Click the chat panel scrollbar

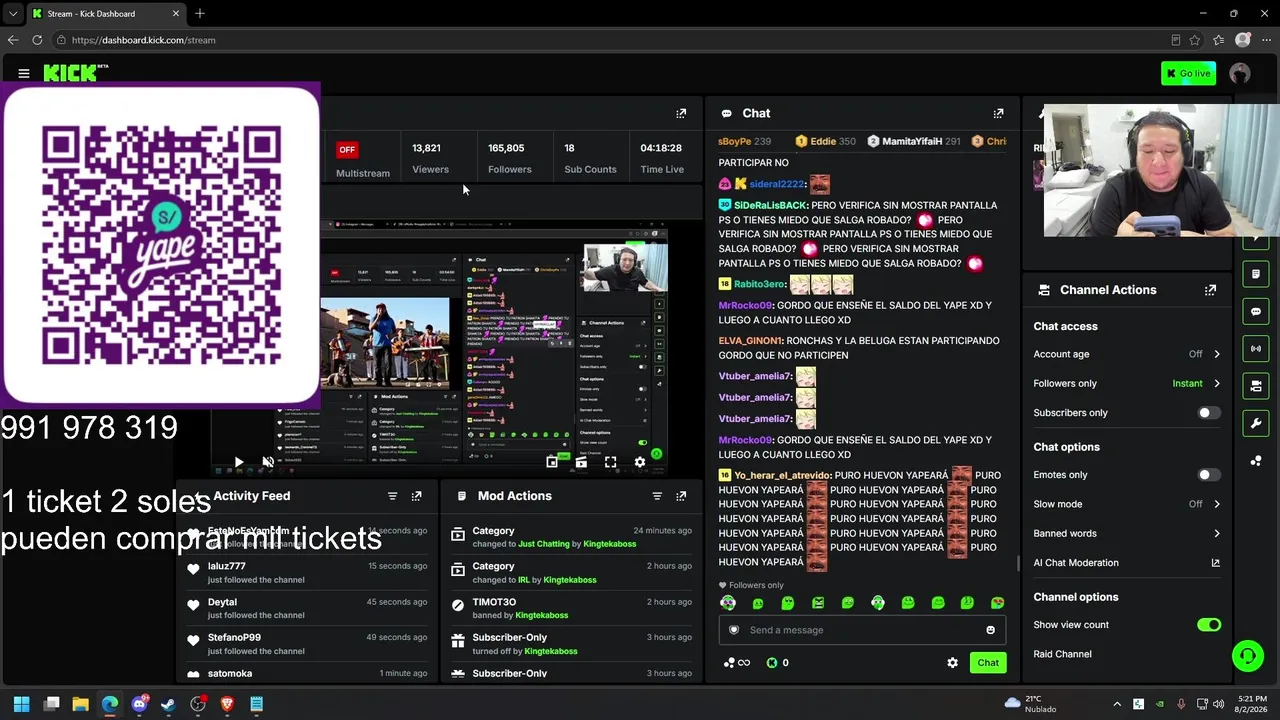pos(1018,563)
